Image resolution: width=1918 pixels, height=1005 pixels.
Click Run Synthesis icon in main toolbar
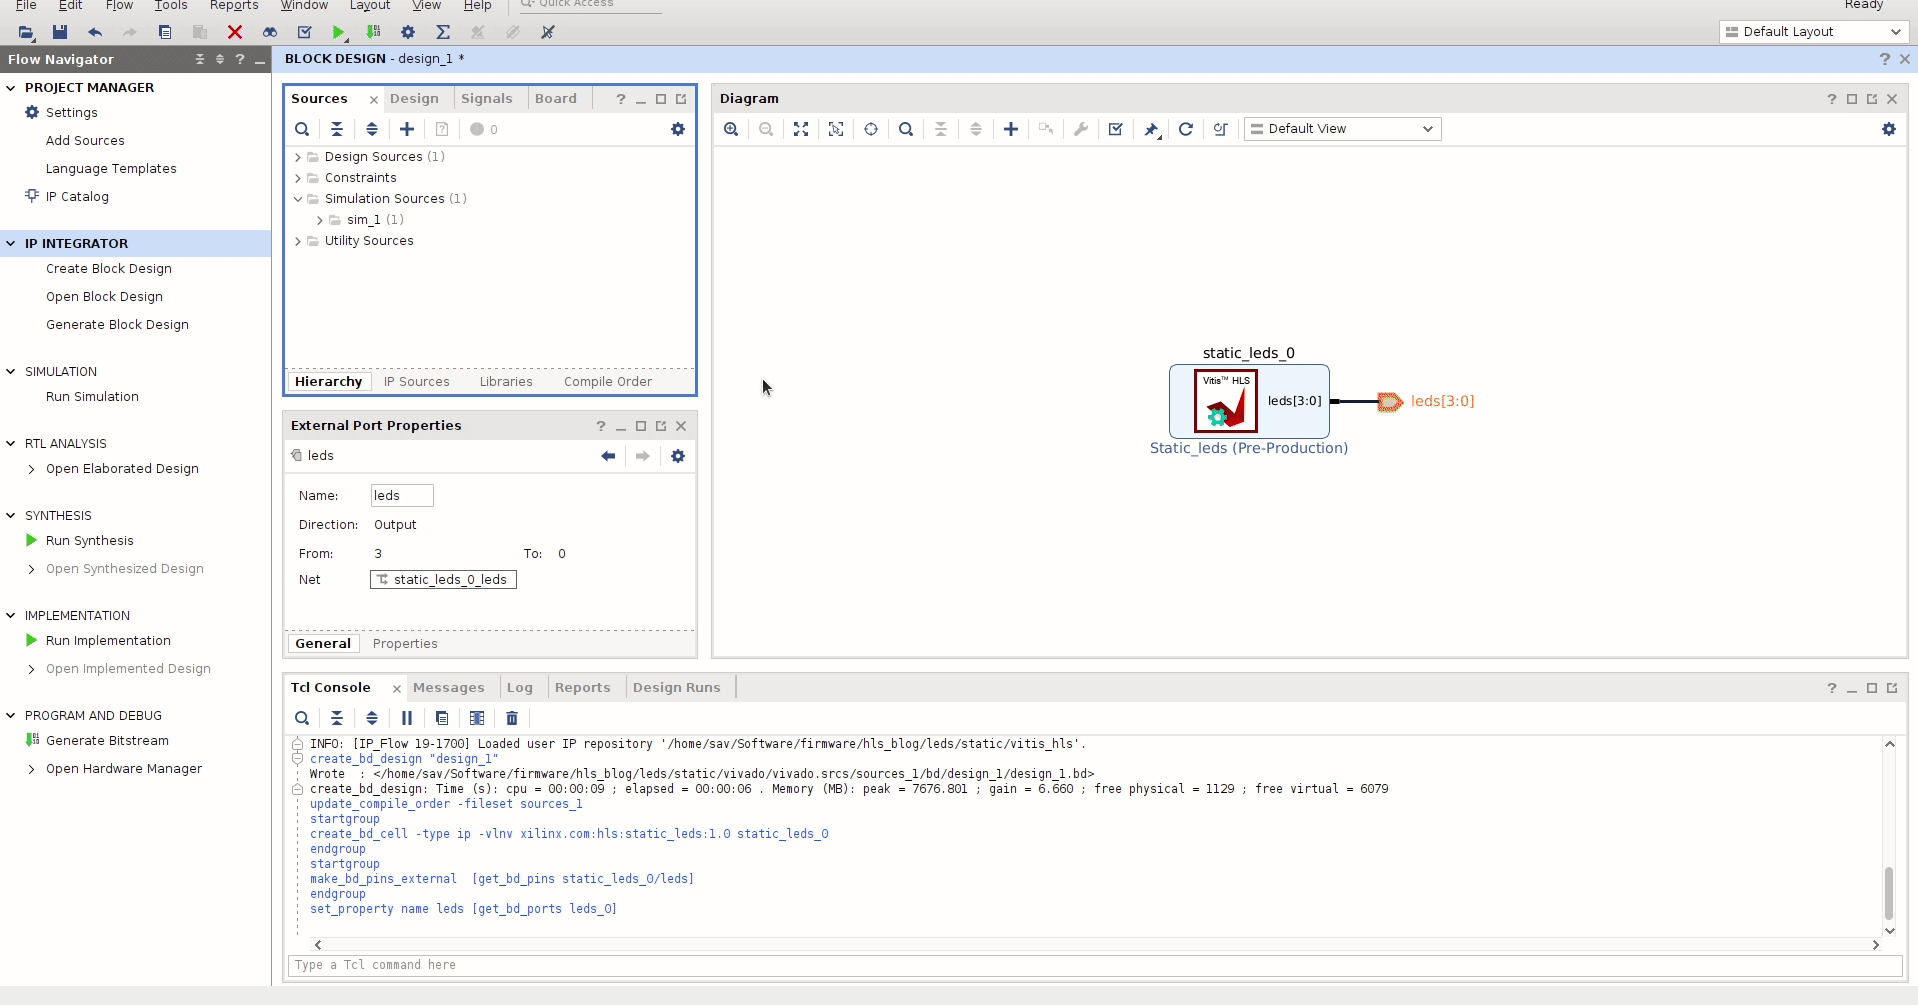coord(339,32)
